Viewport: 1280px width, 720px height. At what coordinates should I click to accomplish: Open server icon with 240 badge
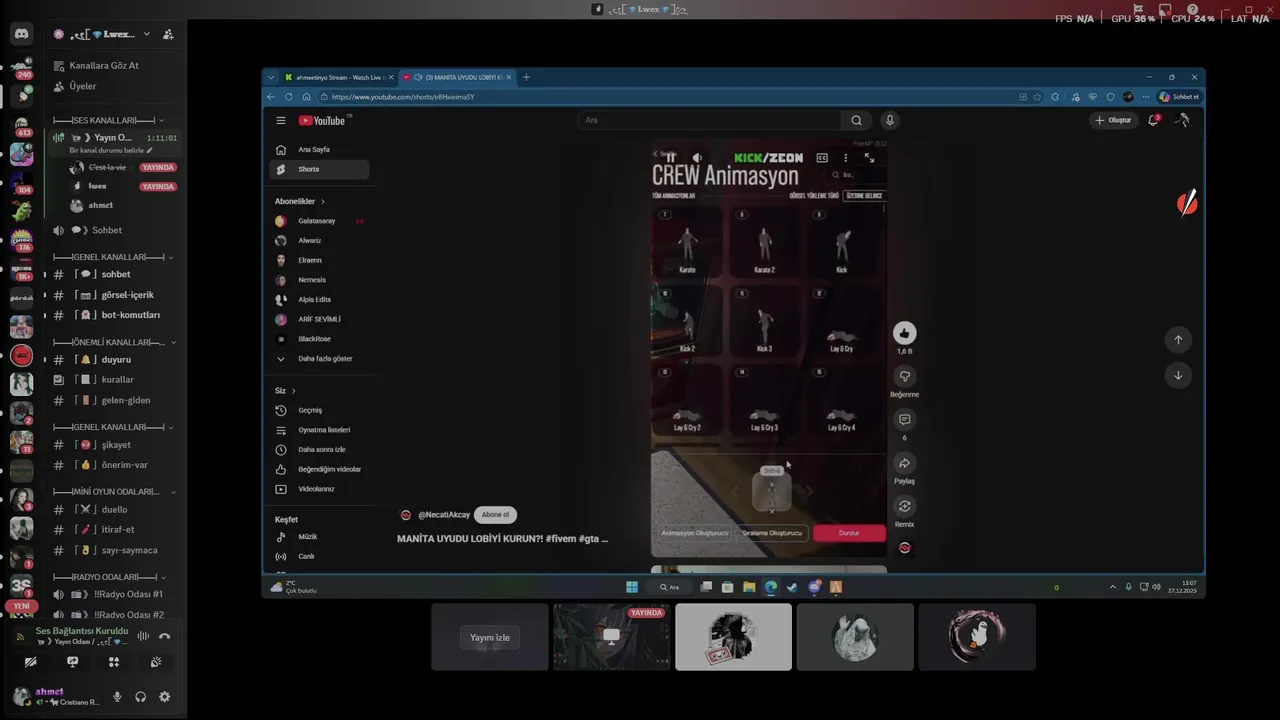click(x=21, y=66)
